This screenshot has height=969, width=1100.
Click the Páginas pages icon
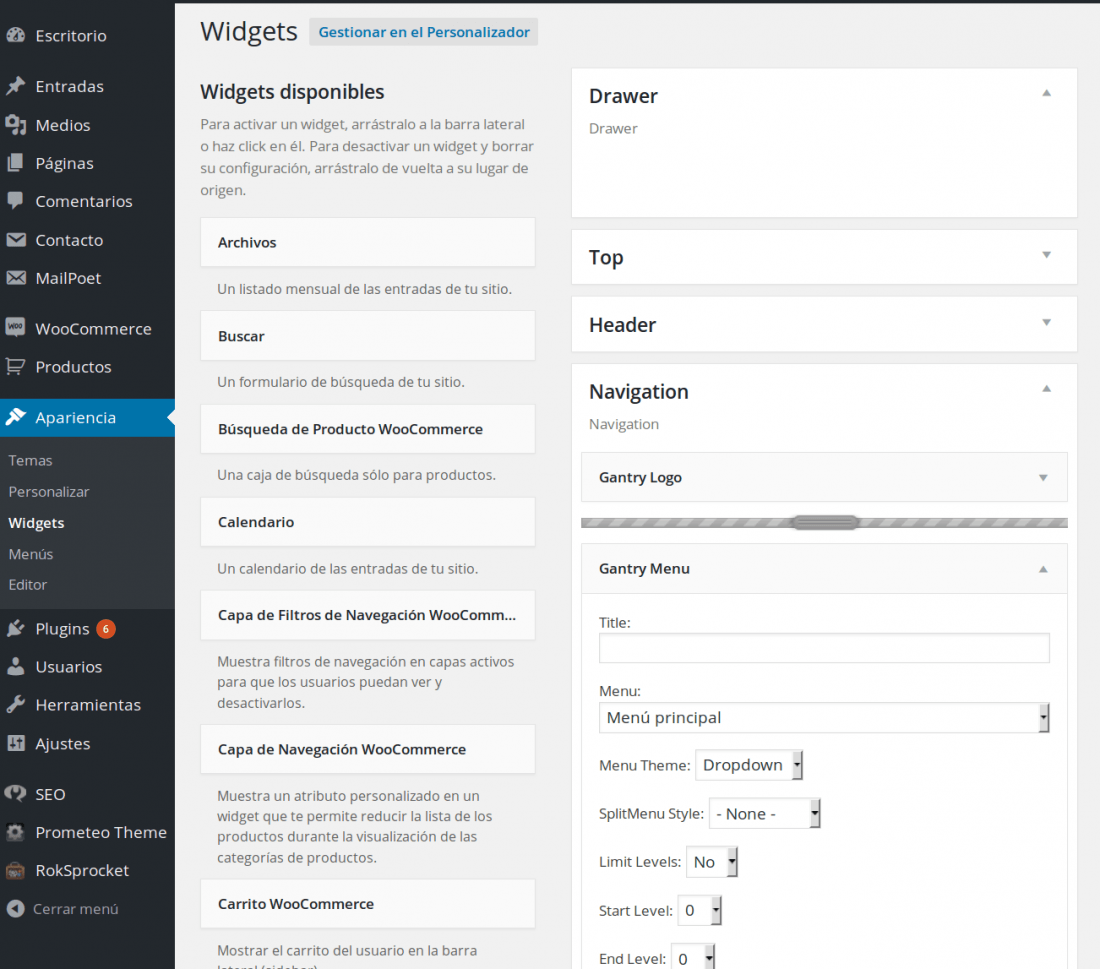[x=15, y=163]
